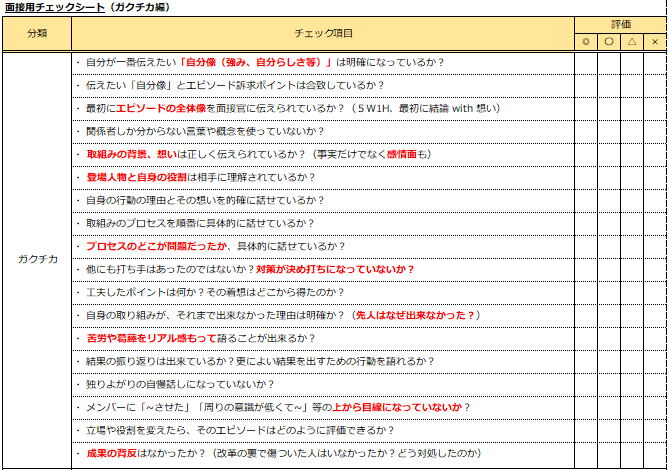Select the row starting '成果の背反はなかったか？'
Screen dimensions: 669x470
[x=323, y=454]
